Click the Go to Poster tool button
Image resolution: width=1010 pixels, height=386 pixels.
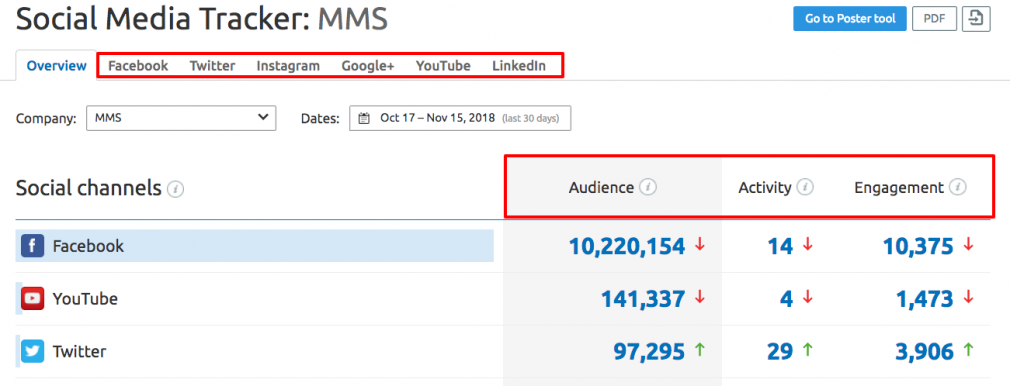click(850, 19)
